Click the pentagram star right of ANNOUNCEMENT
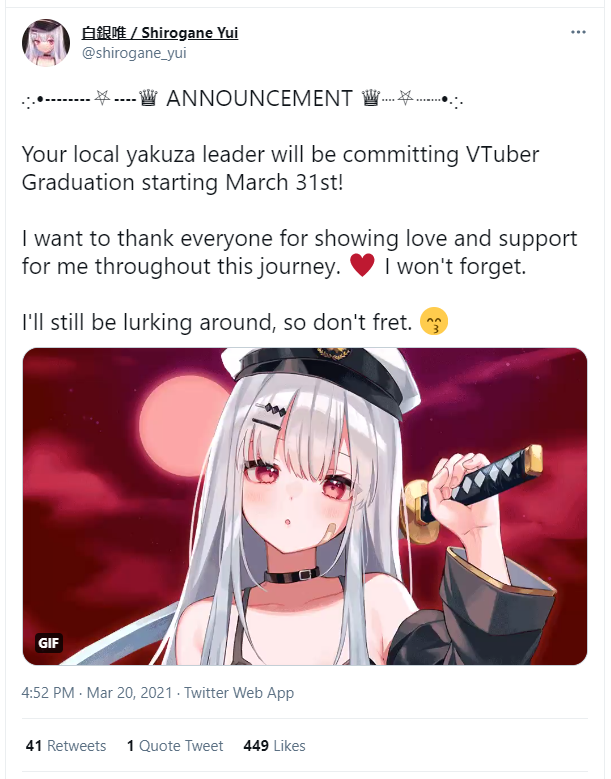Screen dimensions: 611x779 406,97
